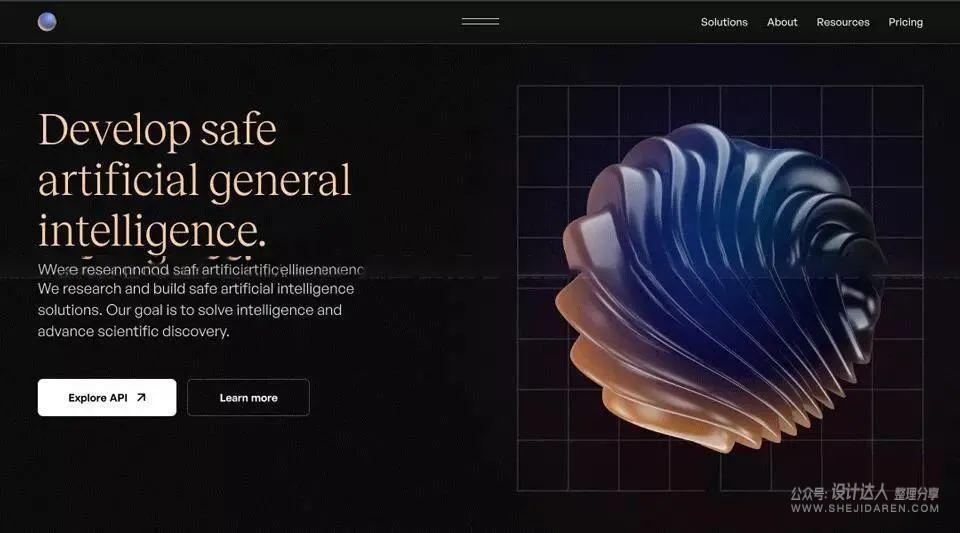Screen dimensions: 960x533
Task: Click the WWW.SHEJIDAREN.COM watermark URL
Action: (x=864, y=508)
